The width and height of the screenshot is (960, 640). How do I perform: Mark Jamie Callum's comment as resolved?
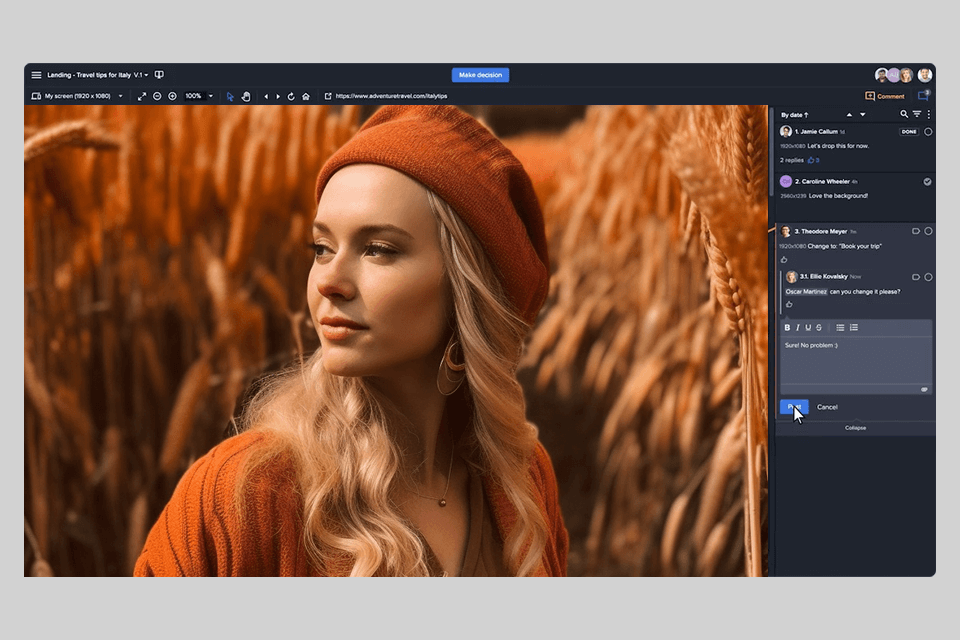click(x=928, y=132)
